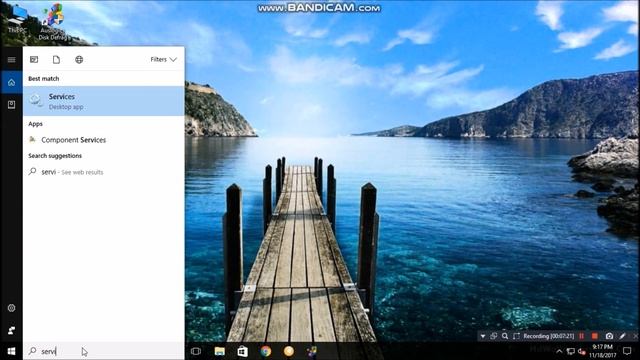Stop the Bandicam recording
Viewport: 640px width, 360px height.
(x=595, y=336)
